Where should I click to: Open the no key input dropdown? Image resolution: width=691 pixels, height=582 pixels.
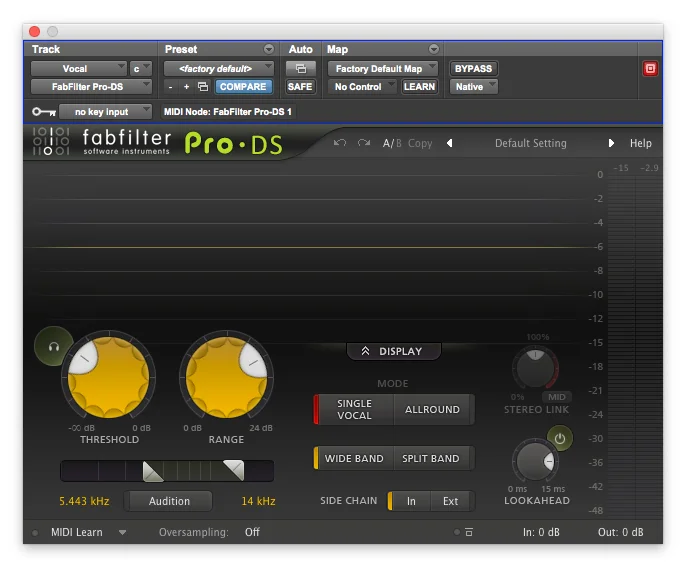click(106, 112)
